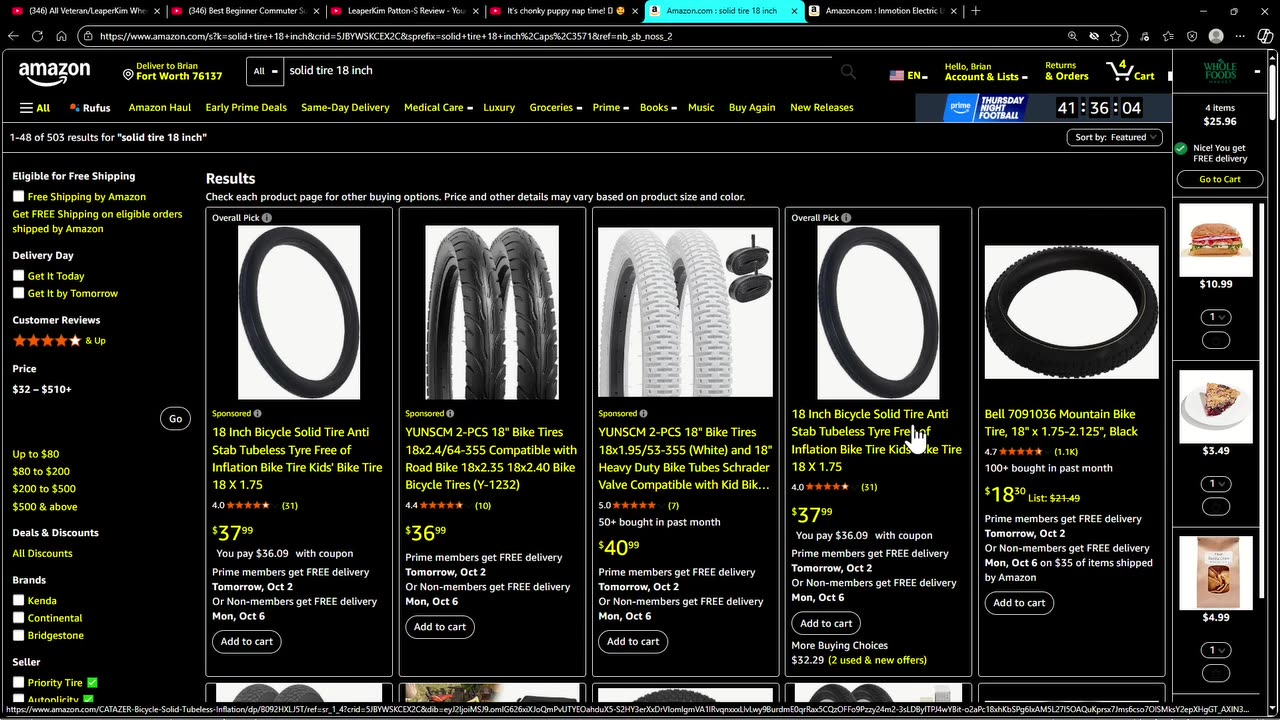Add Bell mountain bike tire to cart
The width and height of the screenshot is (1280, 720).
[1019, 603]
